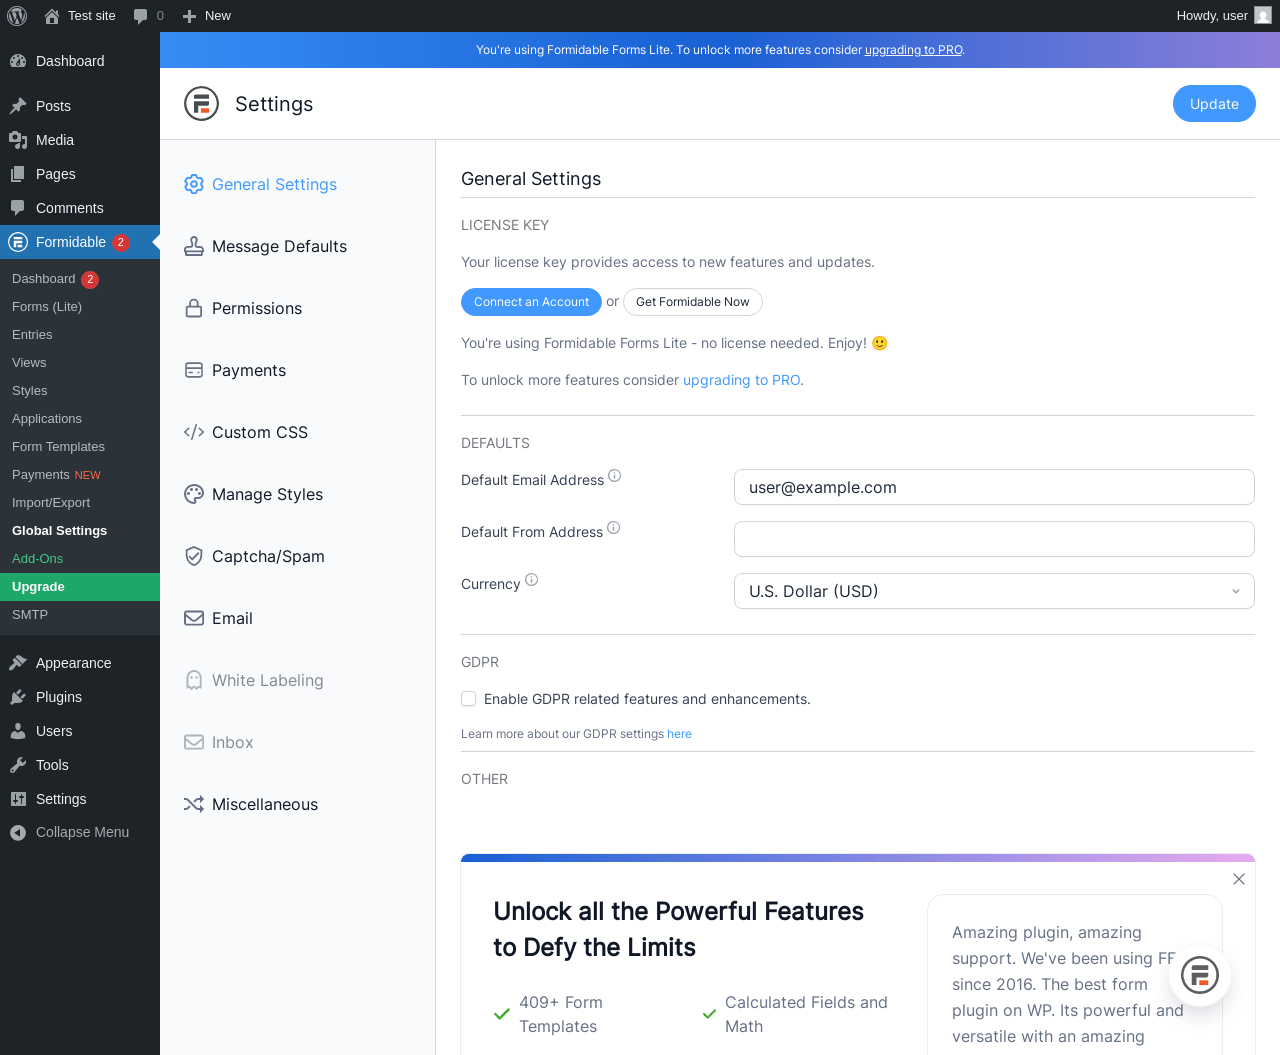Click the Default From Address info icon
This screenshot has height=1055, width=1280.
[614, 528]
